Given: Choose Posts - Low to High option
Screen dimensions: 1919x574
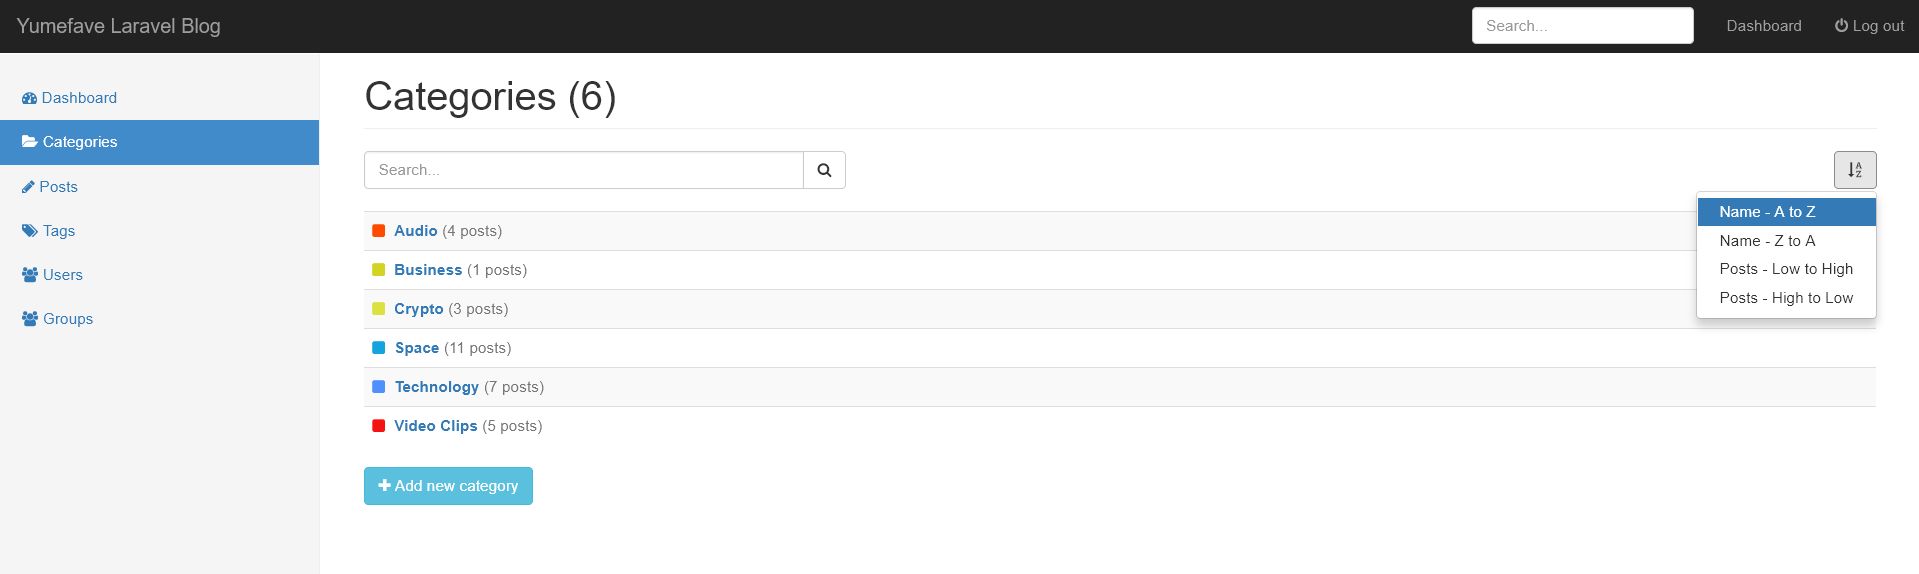Looking at the screenshot, I should [1786, 269].
